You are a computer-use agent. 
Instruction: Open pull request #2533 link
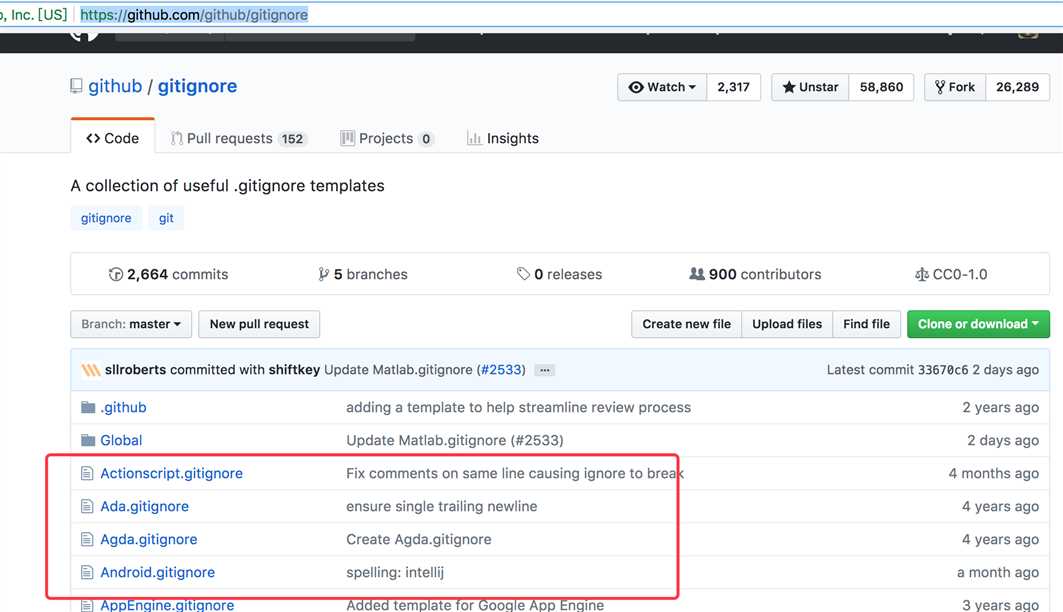502,370
